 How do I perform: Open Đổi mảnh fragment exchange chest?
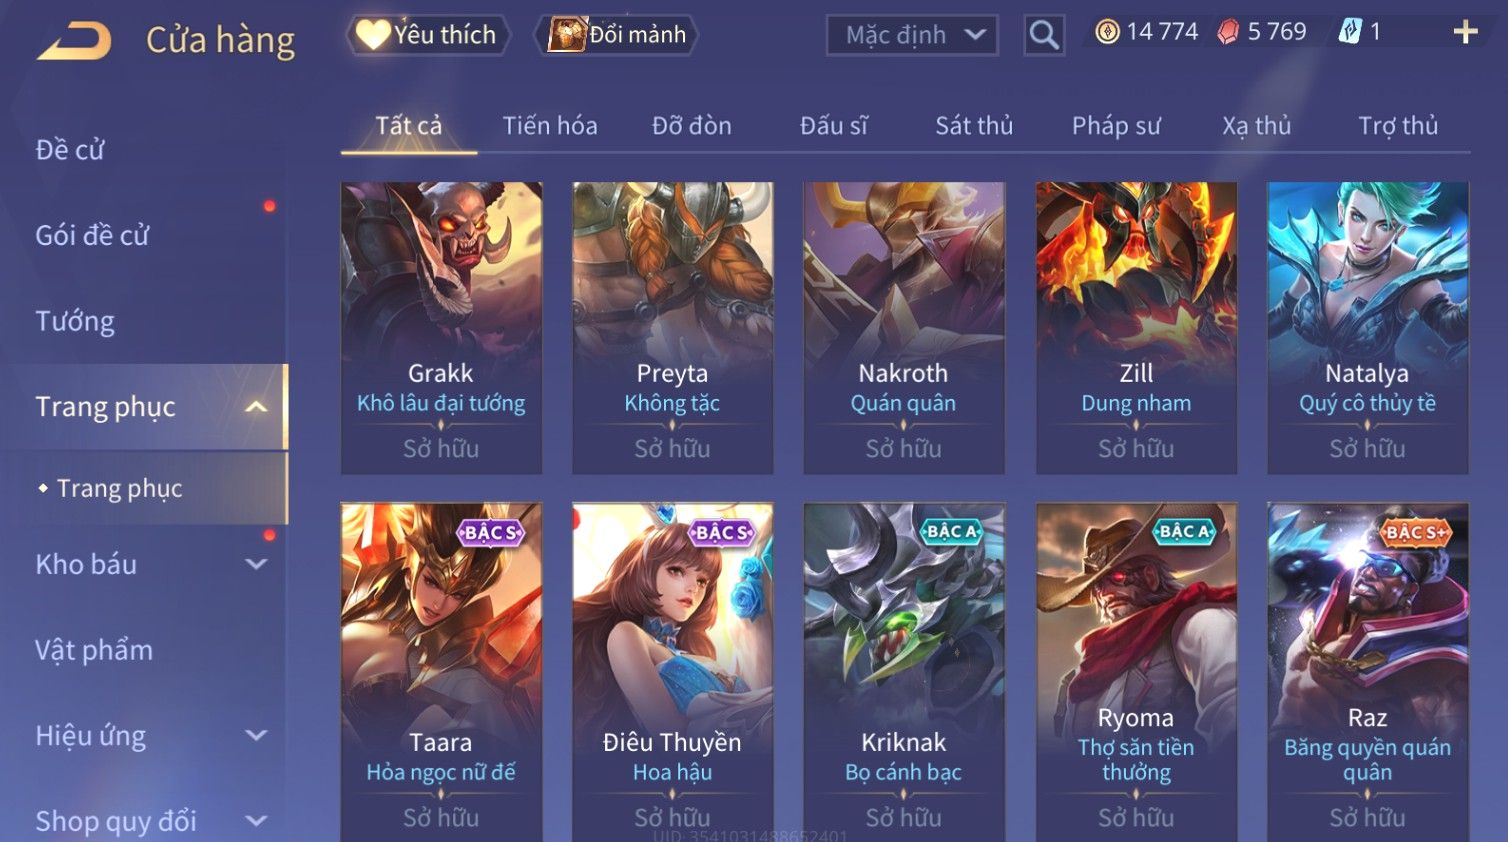[x=616, y=35]
